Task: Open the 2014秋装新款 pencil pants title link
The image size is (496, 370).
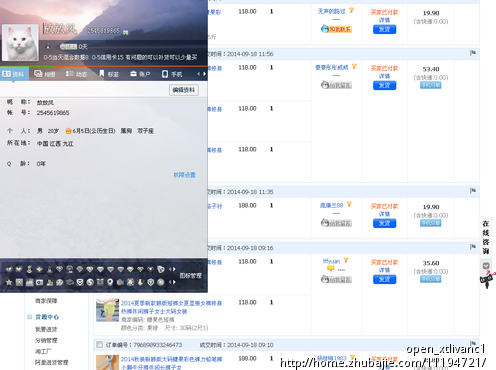Action: [x=171, y=363]
